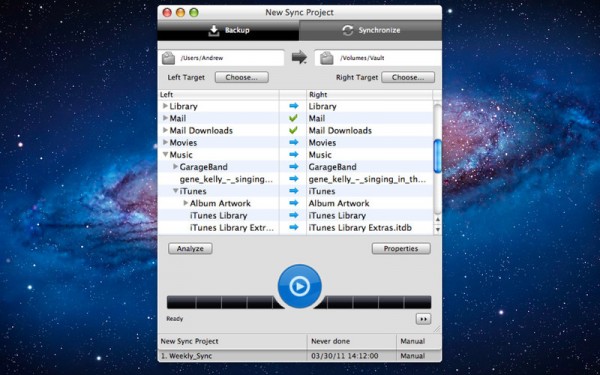
Task: Click the sync direction arrow between targets
Action: (299, 58)
